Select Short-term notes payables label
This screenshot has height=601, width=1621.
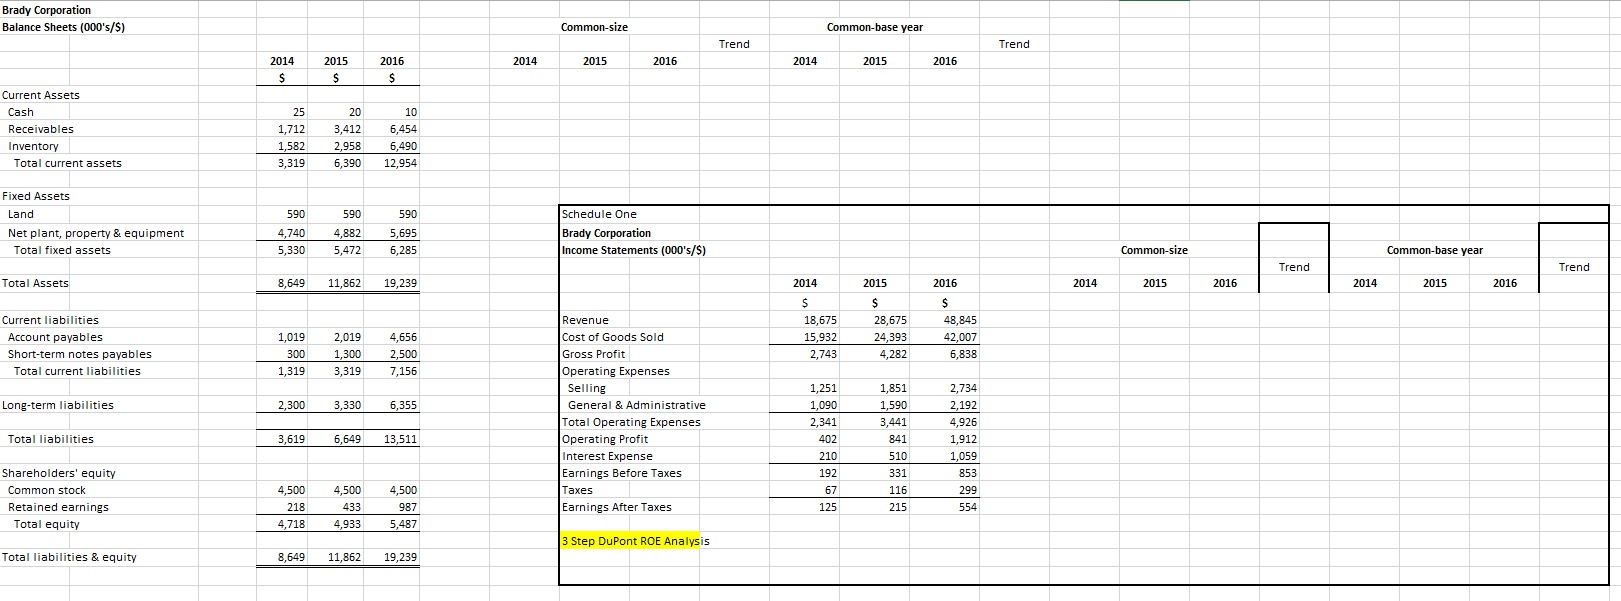[x=80, y=354]
